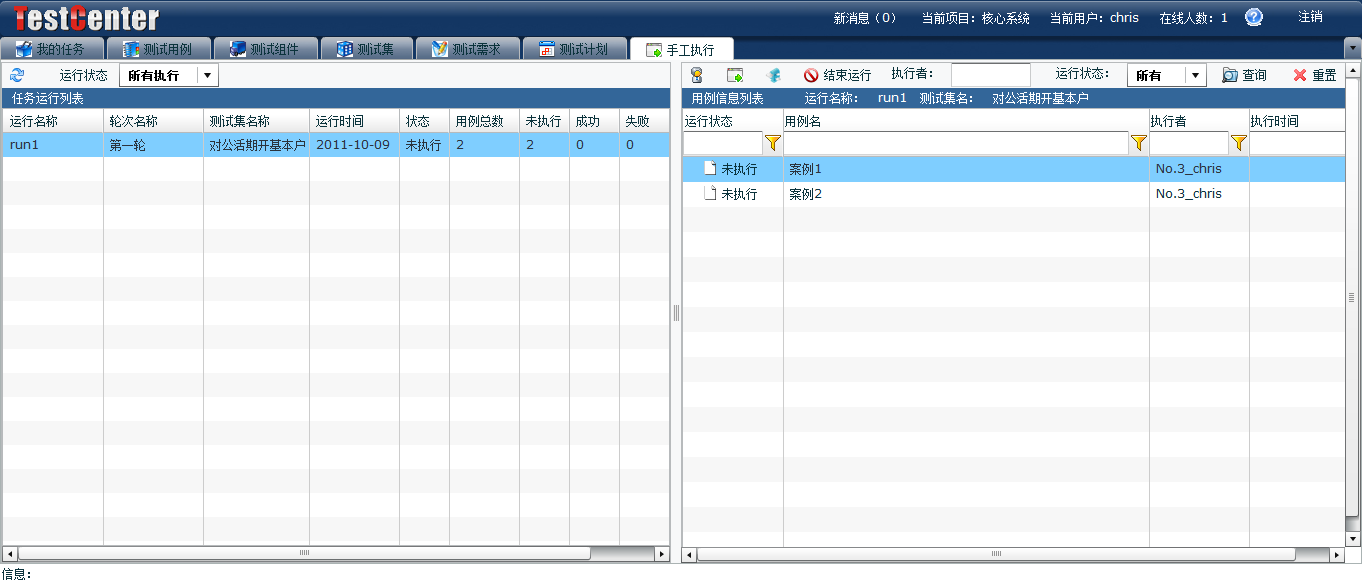Open the 所有执行 dropdown

pos(207,74)
